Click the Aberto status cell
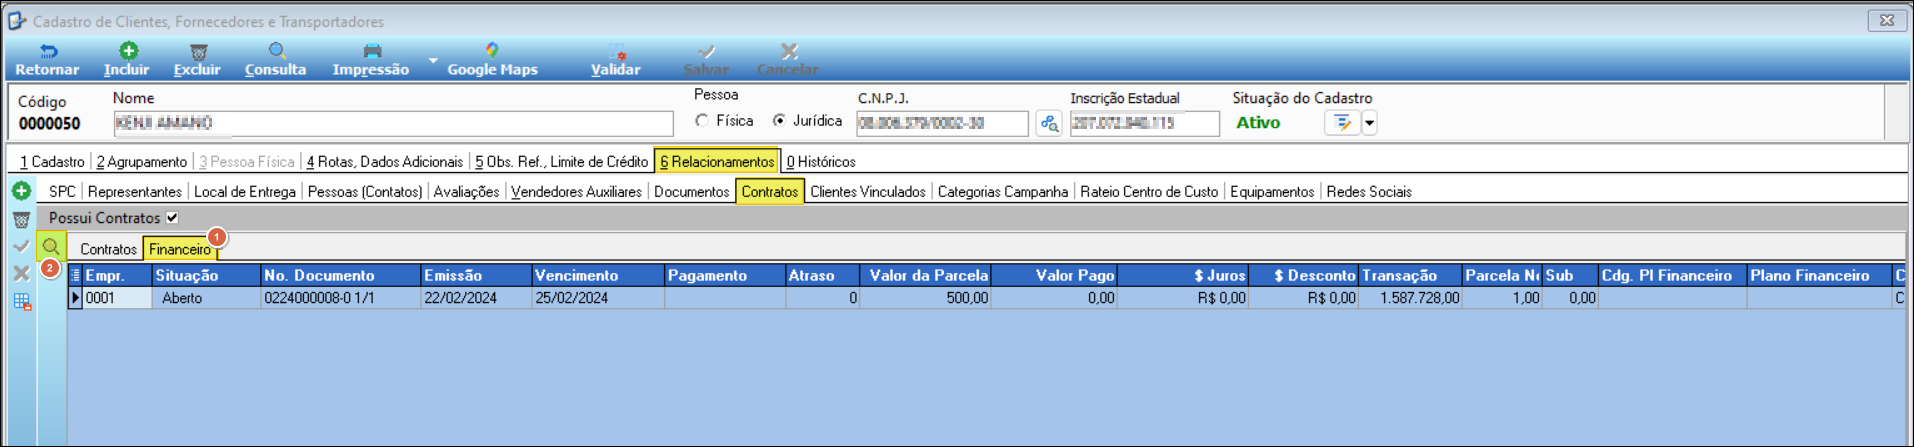 (206, 298)
